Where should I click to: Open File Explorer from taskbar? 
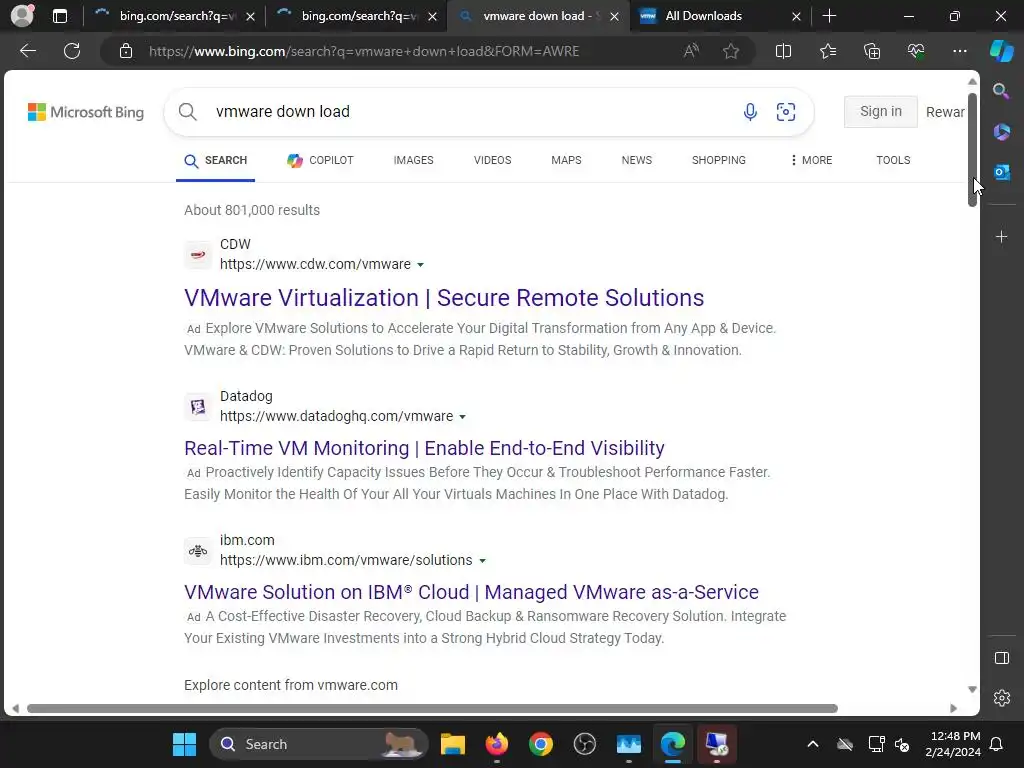pyautogui.click(x=453, y=744)
